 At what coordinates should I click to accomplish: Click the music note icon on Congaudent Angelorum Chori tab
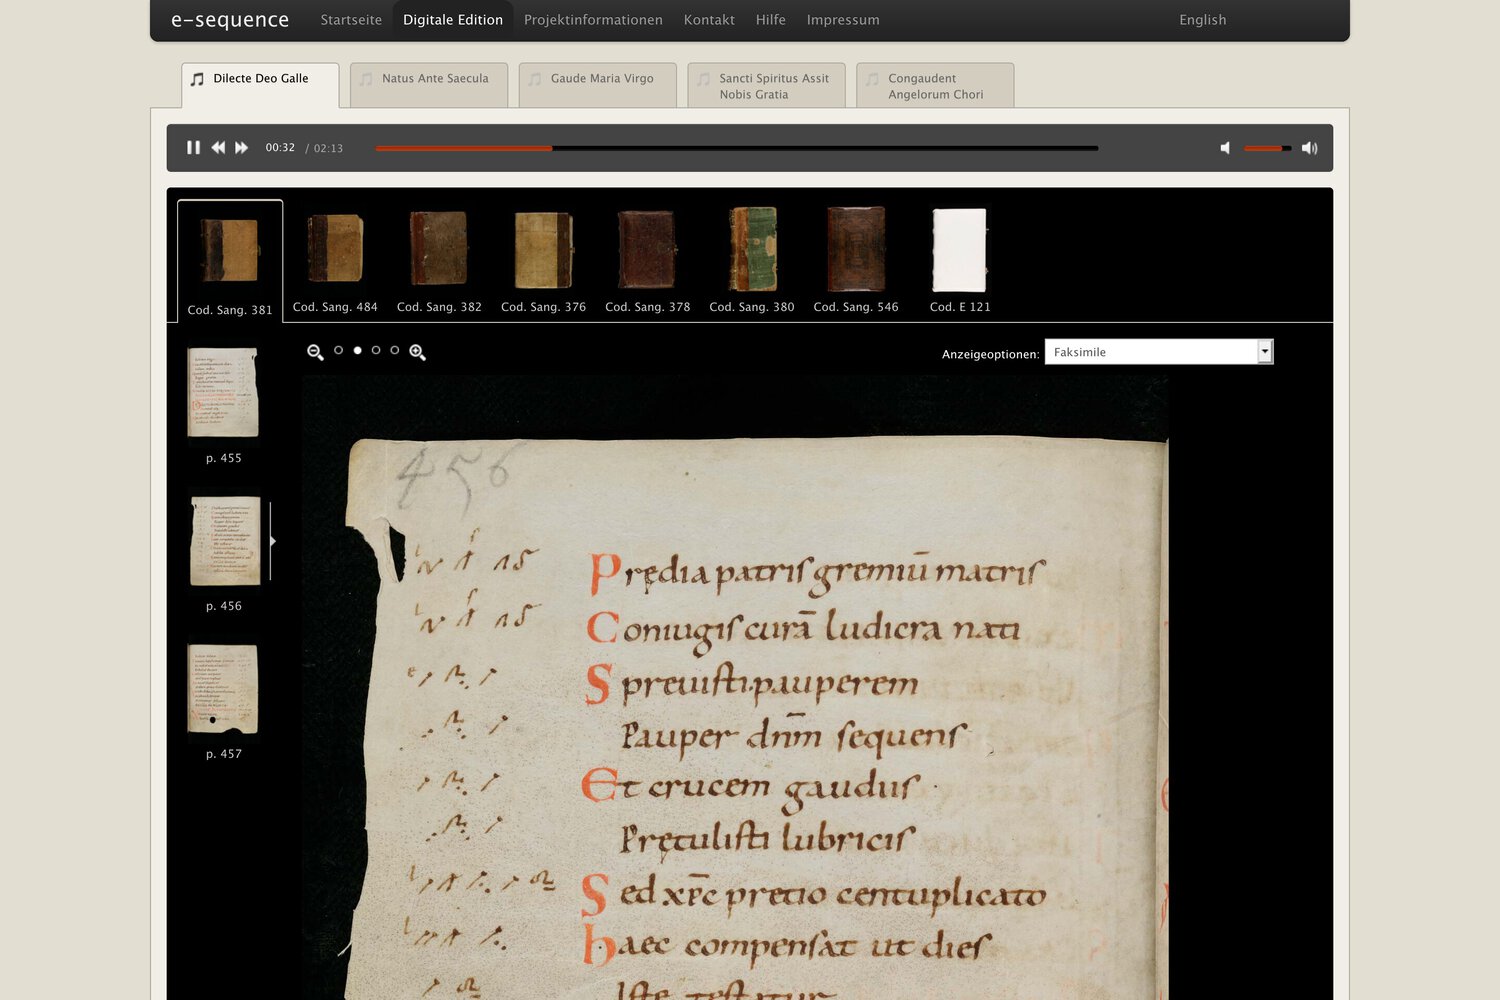coord(873,79)
